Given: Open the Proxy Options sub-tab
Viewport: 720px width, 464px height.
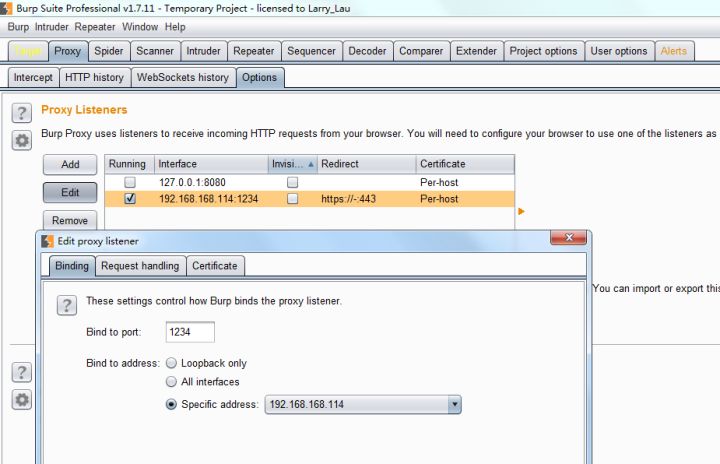Looking at the screenshot, I should [x=259, y=77].
